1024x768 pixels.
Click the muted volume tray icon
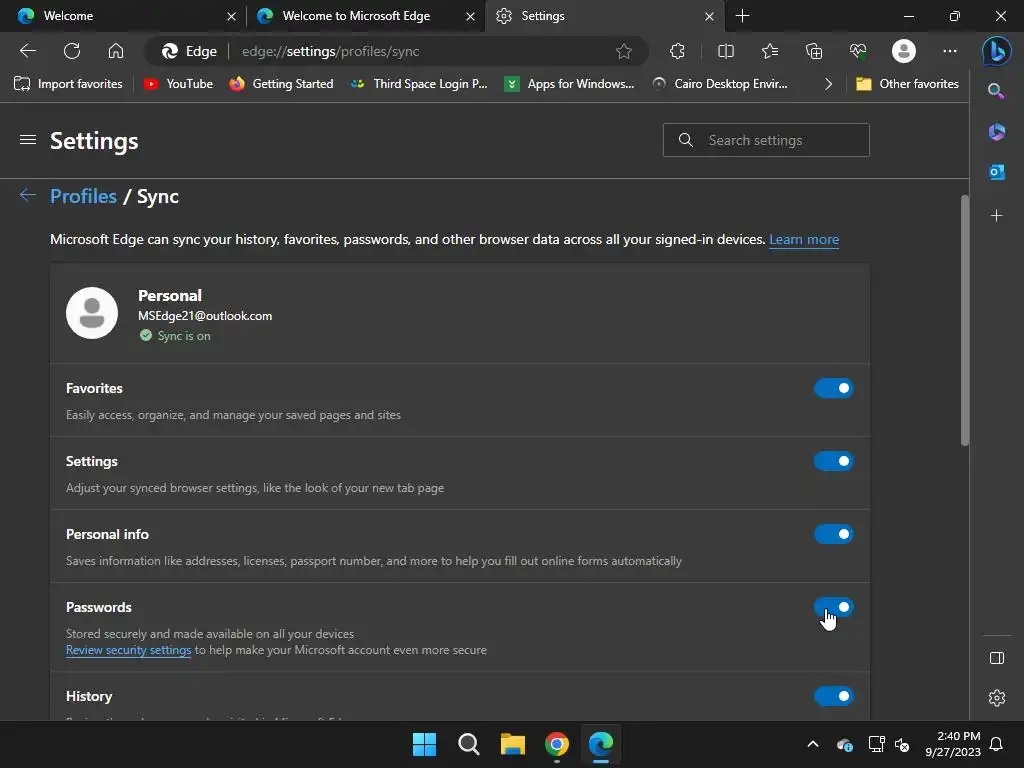coord(902,744)
